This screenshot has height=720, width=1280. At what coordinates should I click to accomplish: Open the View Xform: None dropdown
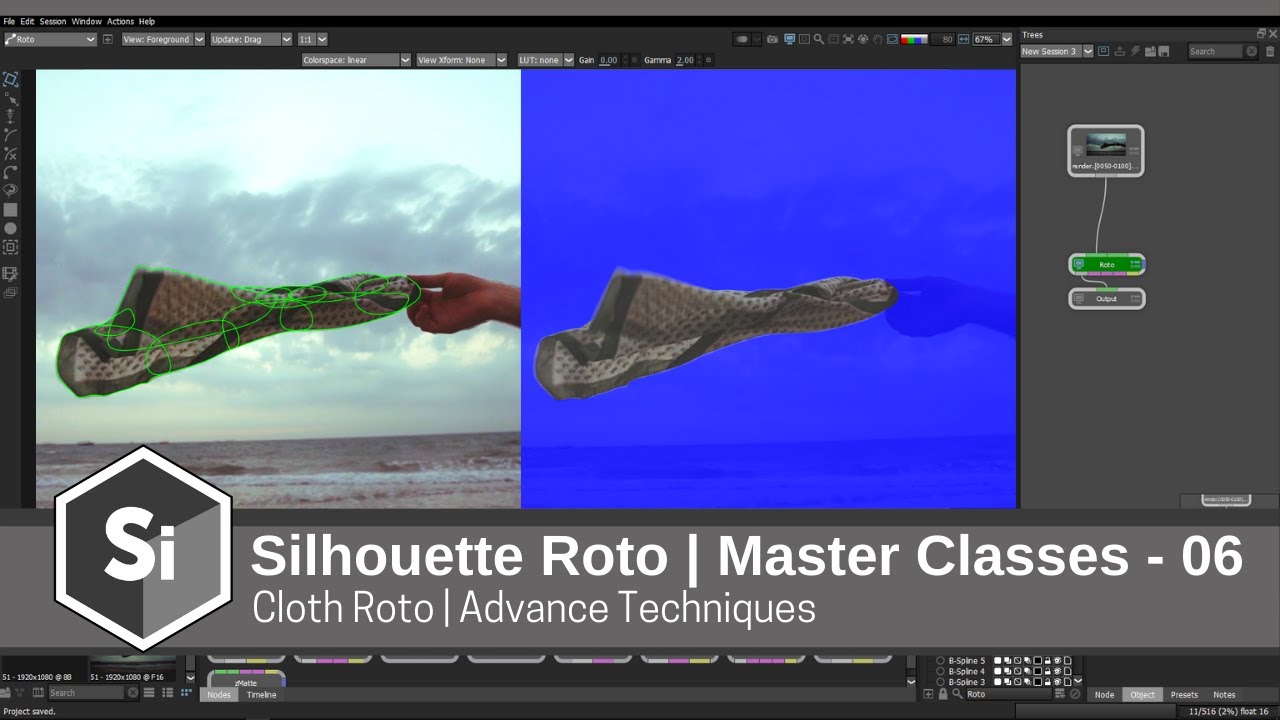460,60
